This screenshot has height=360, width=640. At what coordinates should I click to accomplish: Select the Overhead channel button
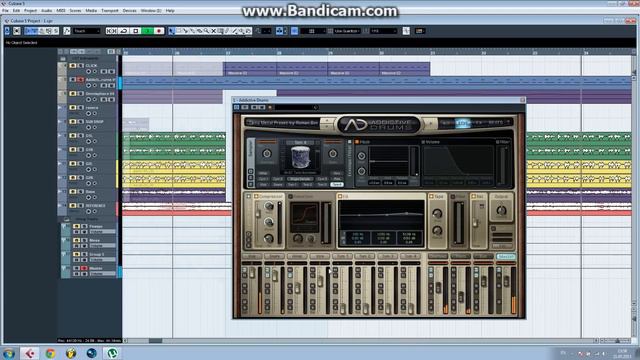[x=438, y=256]
